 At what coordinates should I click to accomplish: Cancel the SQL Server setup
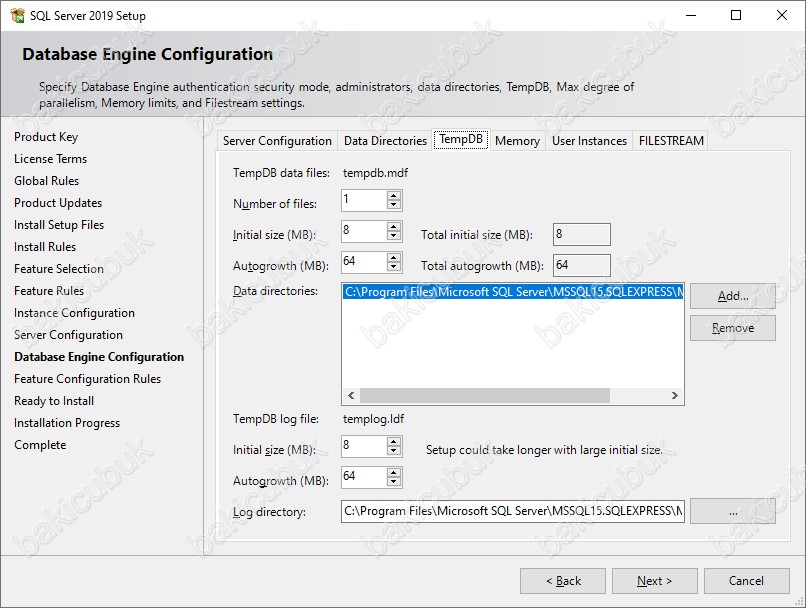pyautogui.click(x=746, y=581)
